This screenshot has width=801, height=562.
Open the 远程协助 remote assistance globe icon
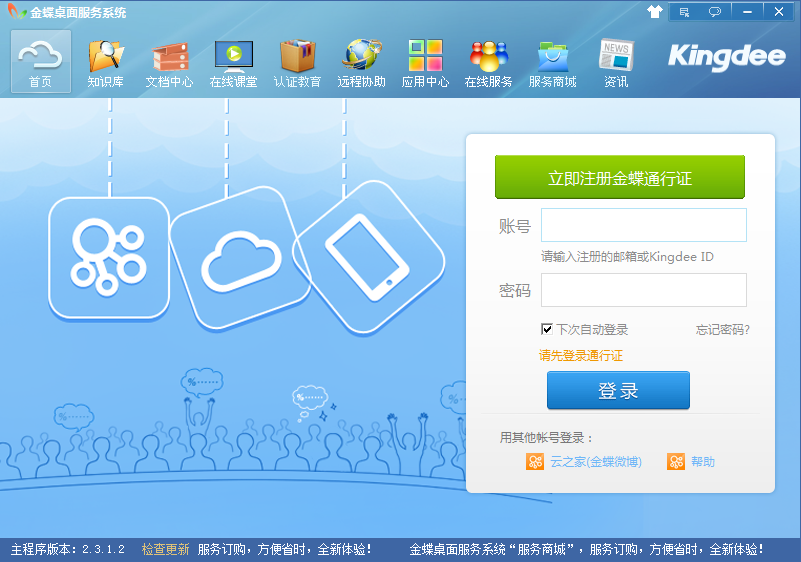361,63
